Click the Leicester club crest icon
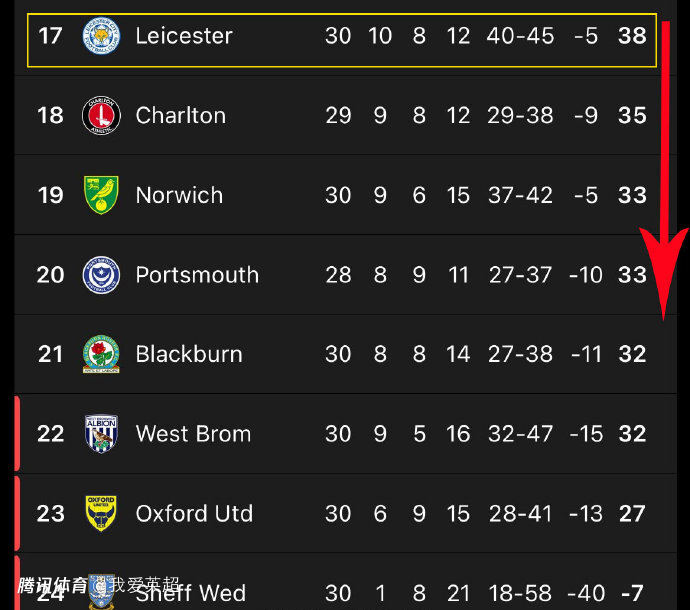 point(100,36)
